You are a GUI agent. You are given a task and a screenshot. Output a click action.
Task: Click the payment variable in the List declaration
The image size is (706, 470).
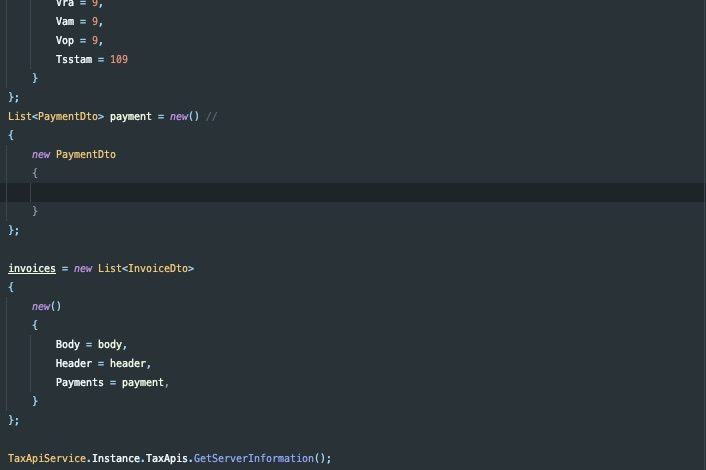pos(131,116)
